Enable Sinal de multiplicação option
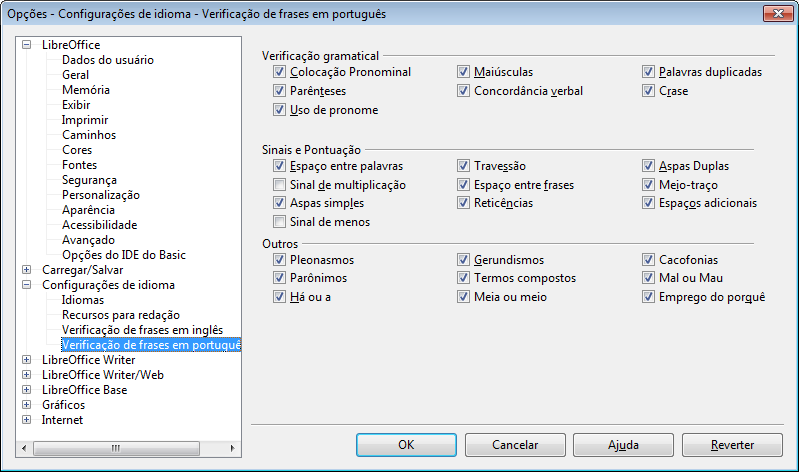Viewport: 799px width, 474px height. (x=280, y=185)
